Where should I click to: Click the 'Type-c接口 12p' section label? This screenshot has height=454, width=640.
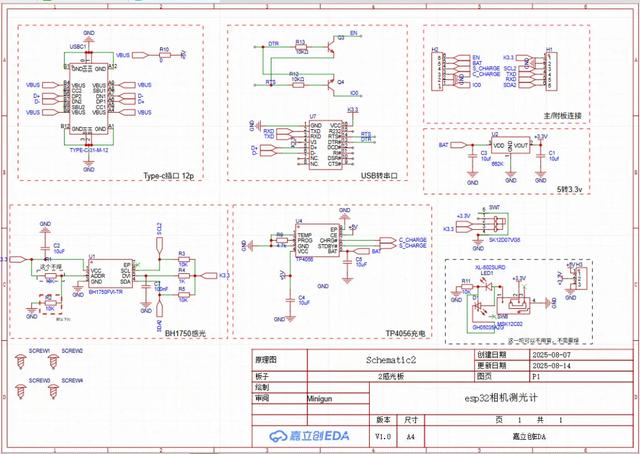[x=168, y=176]
